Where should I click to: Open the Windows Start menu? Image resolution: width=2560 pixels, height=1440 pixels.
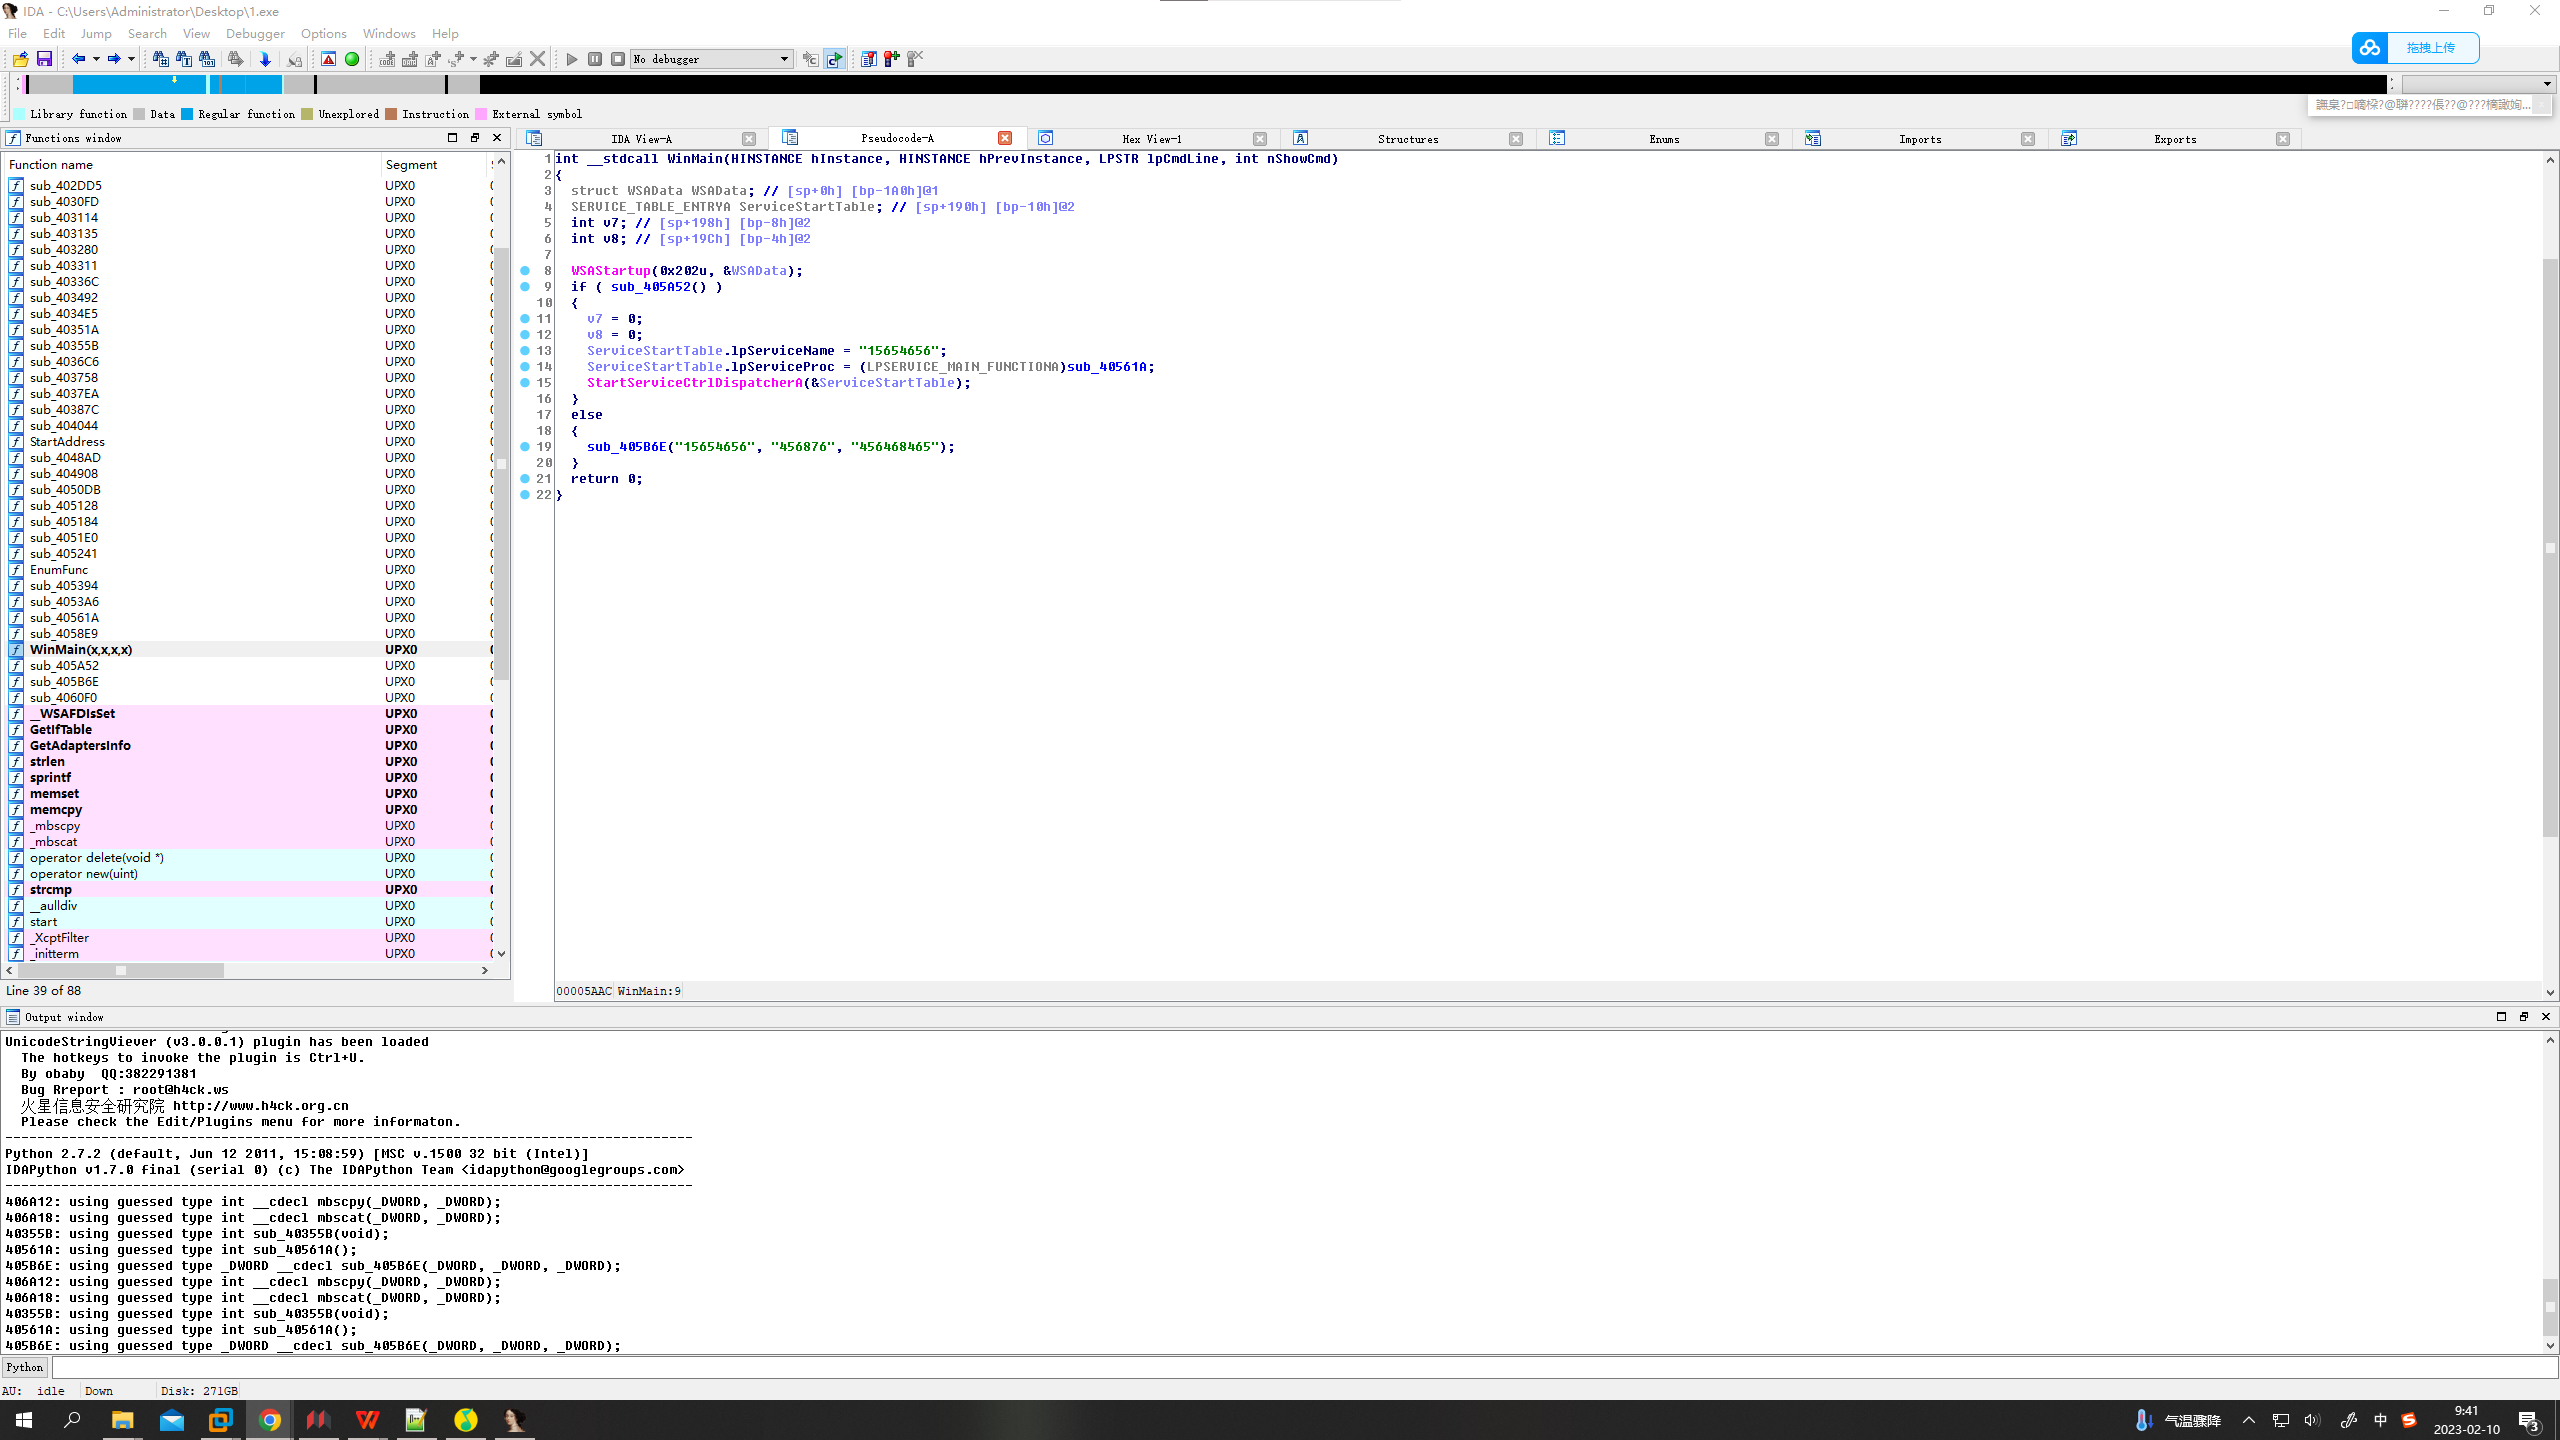click(x=24, y=1420)
